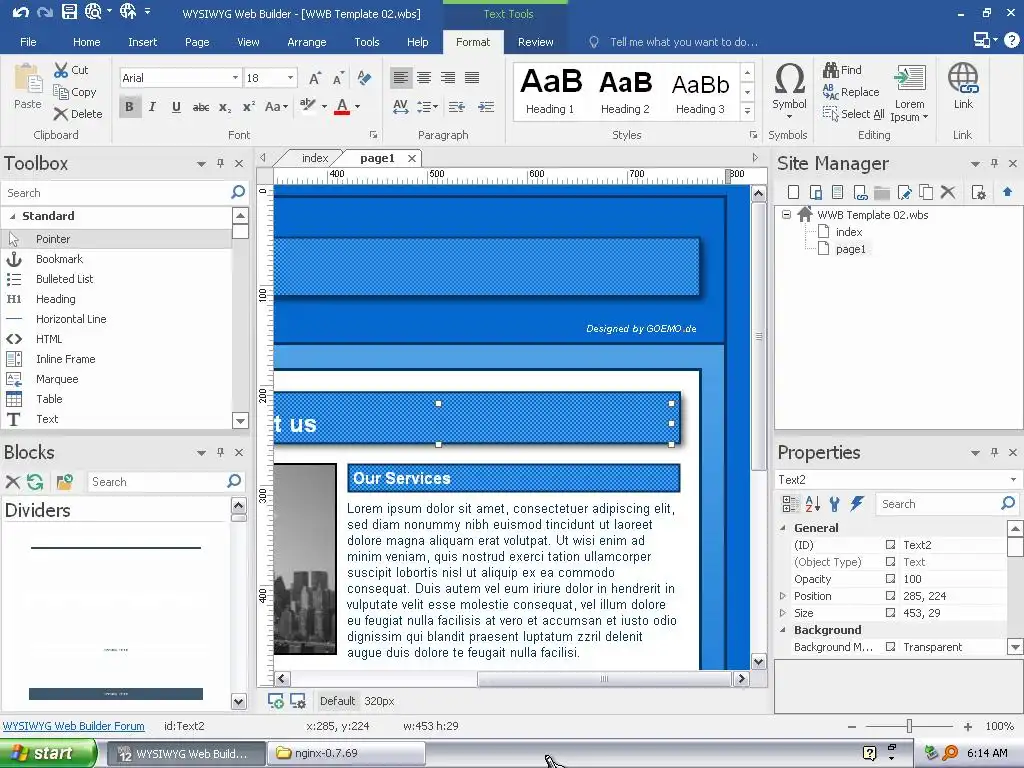This screenshot has width=1024, height=768.
Task: Open the Symbol omega icon
Action: pos(789,78)
